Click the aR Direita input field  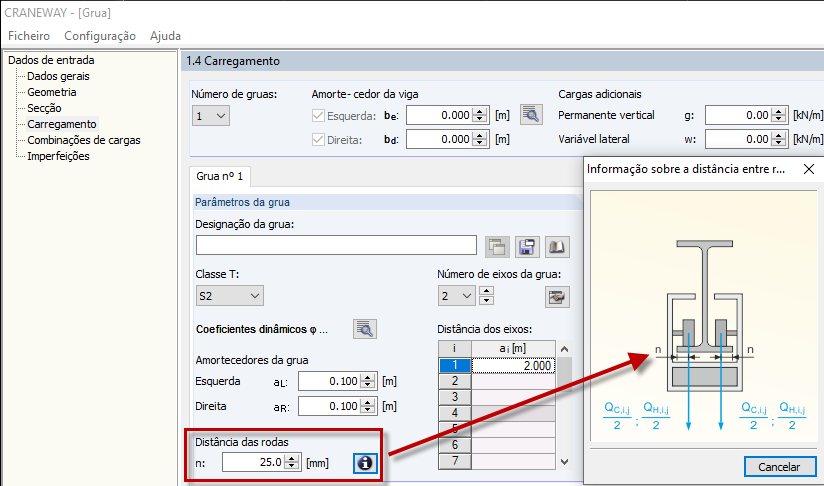click(x=329, y=406)
